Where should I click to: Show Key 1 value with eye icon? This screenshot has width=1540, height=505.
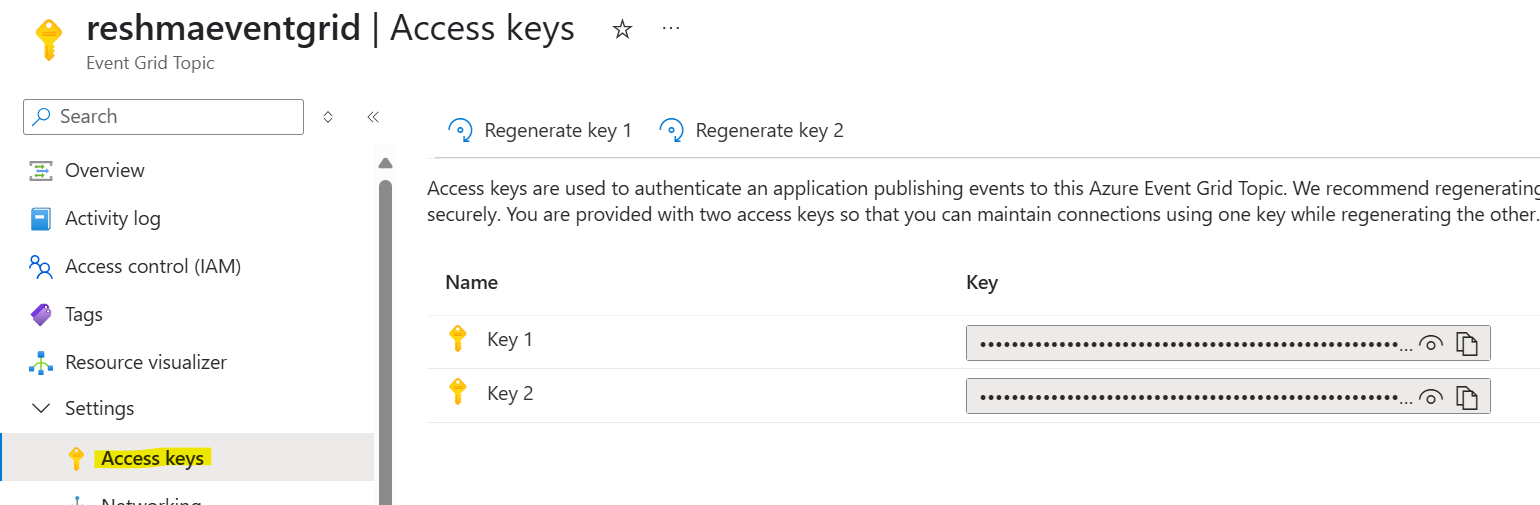1431,344
